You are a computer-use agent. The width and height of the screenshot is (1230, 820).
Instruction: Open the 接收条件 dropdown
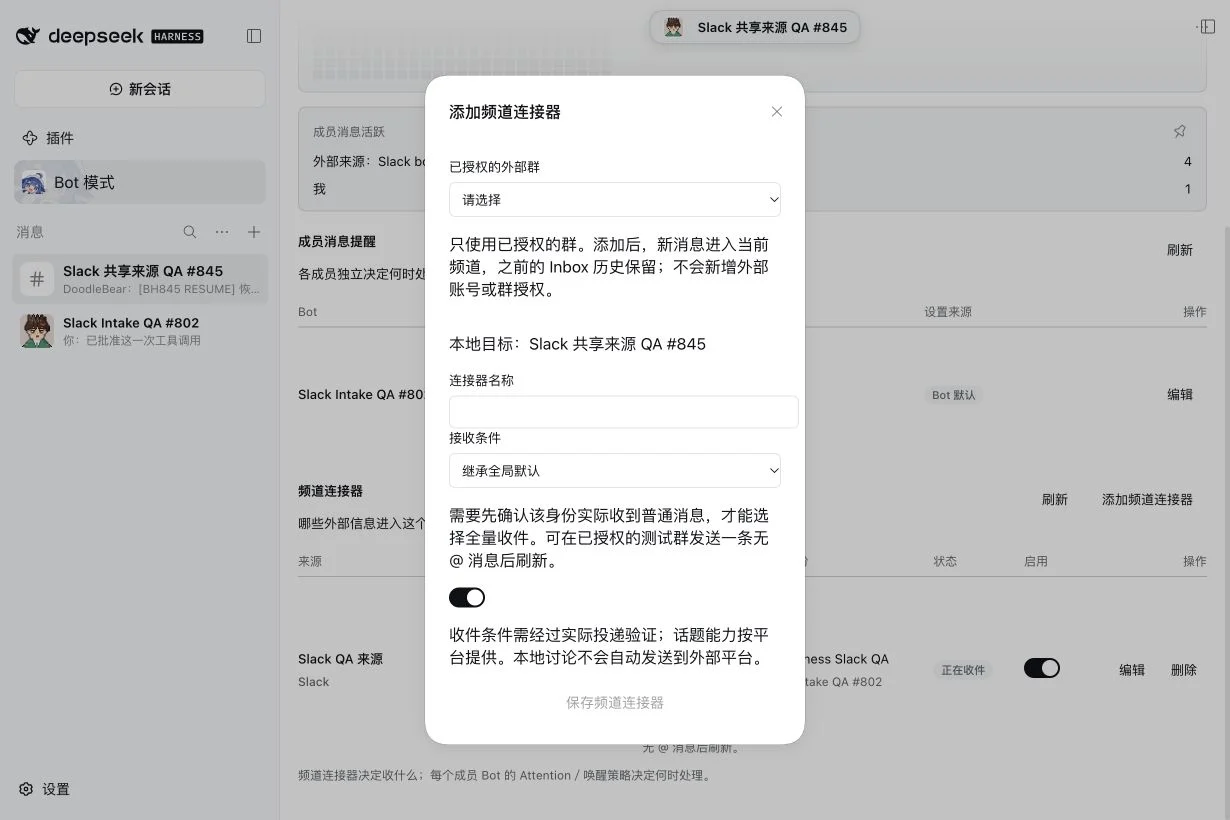615,470
